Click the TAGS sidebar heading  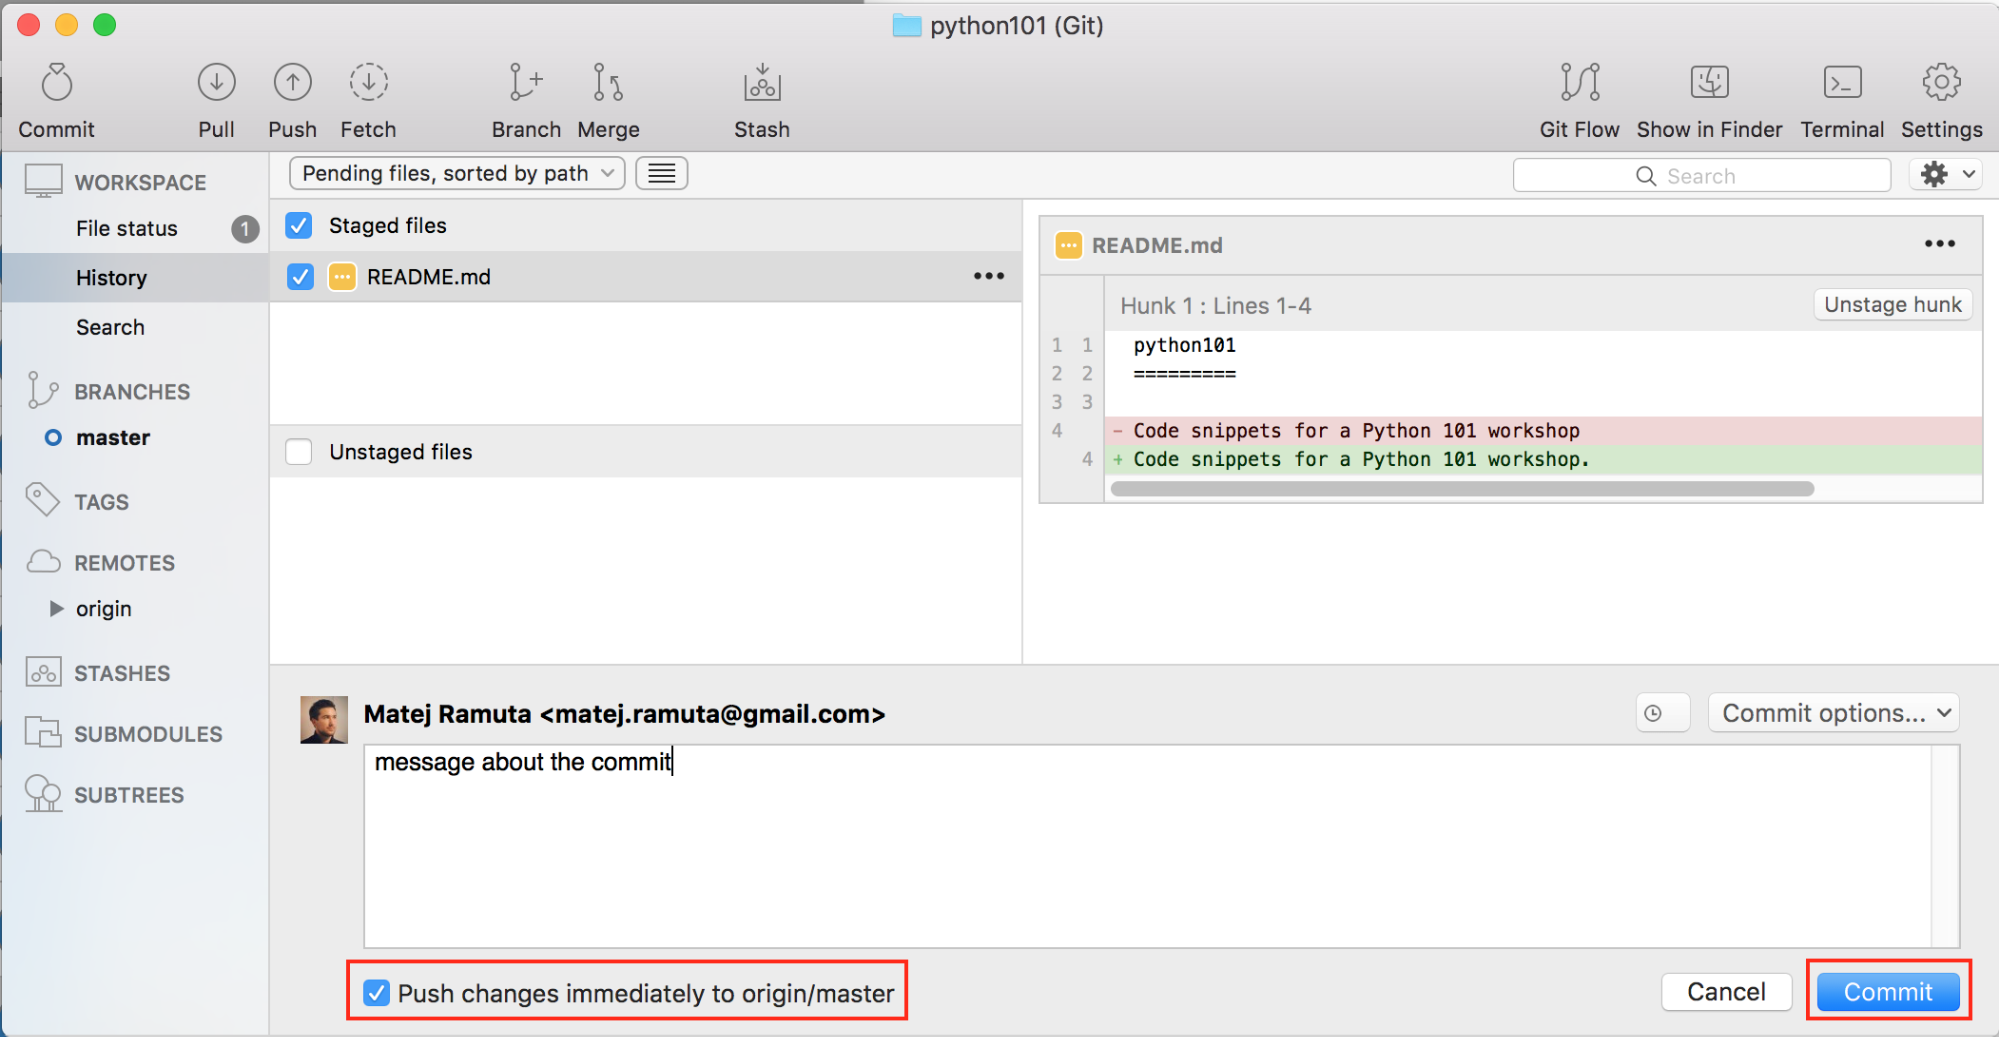tap(101, 502)
